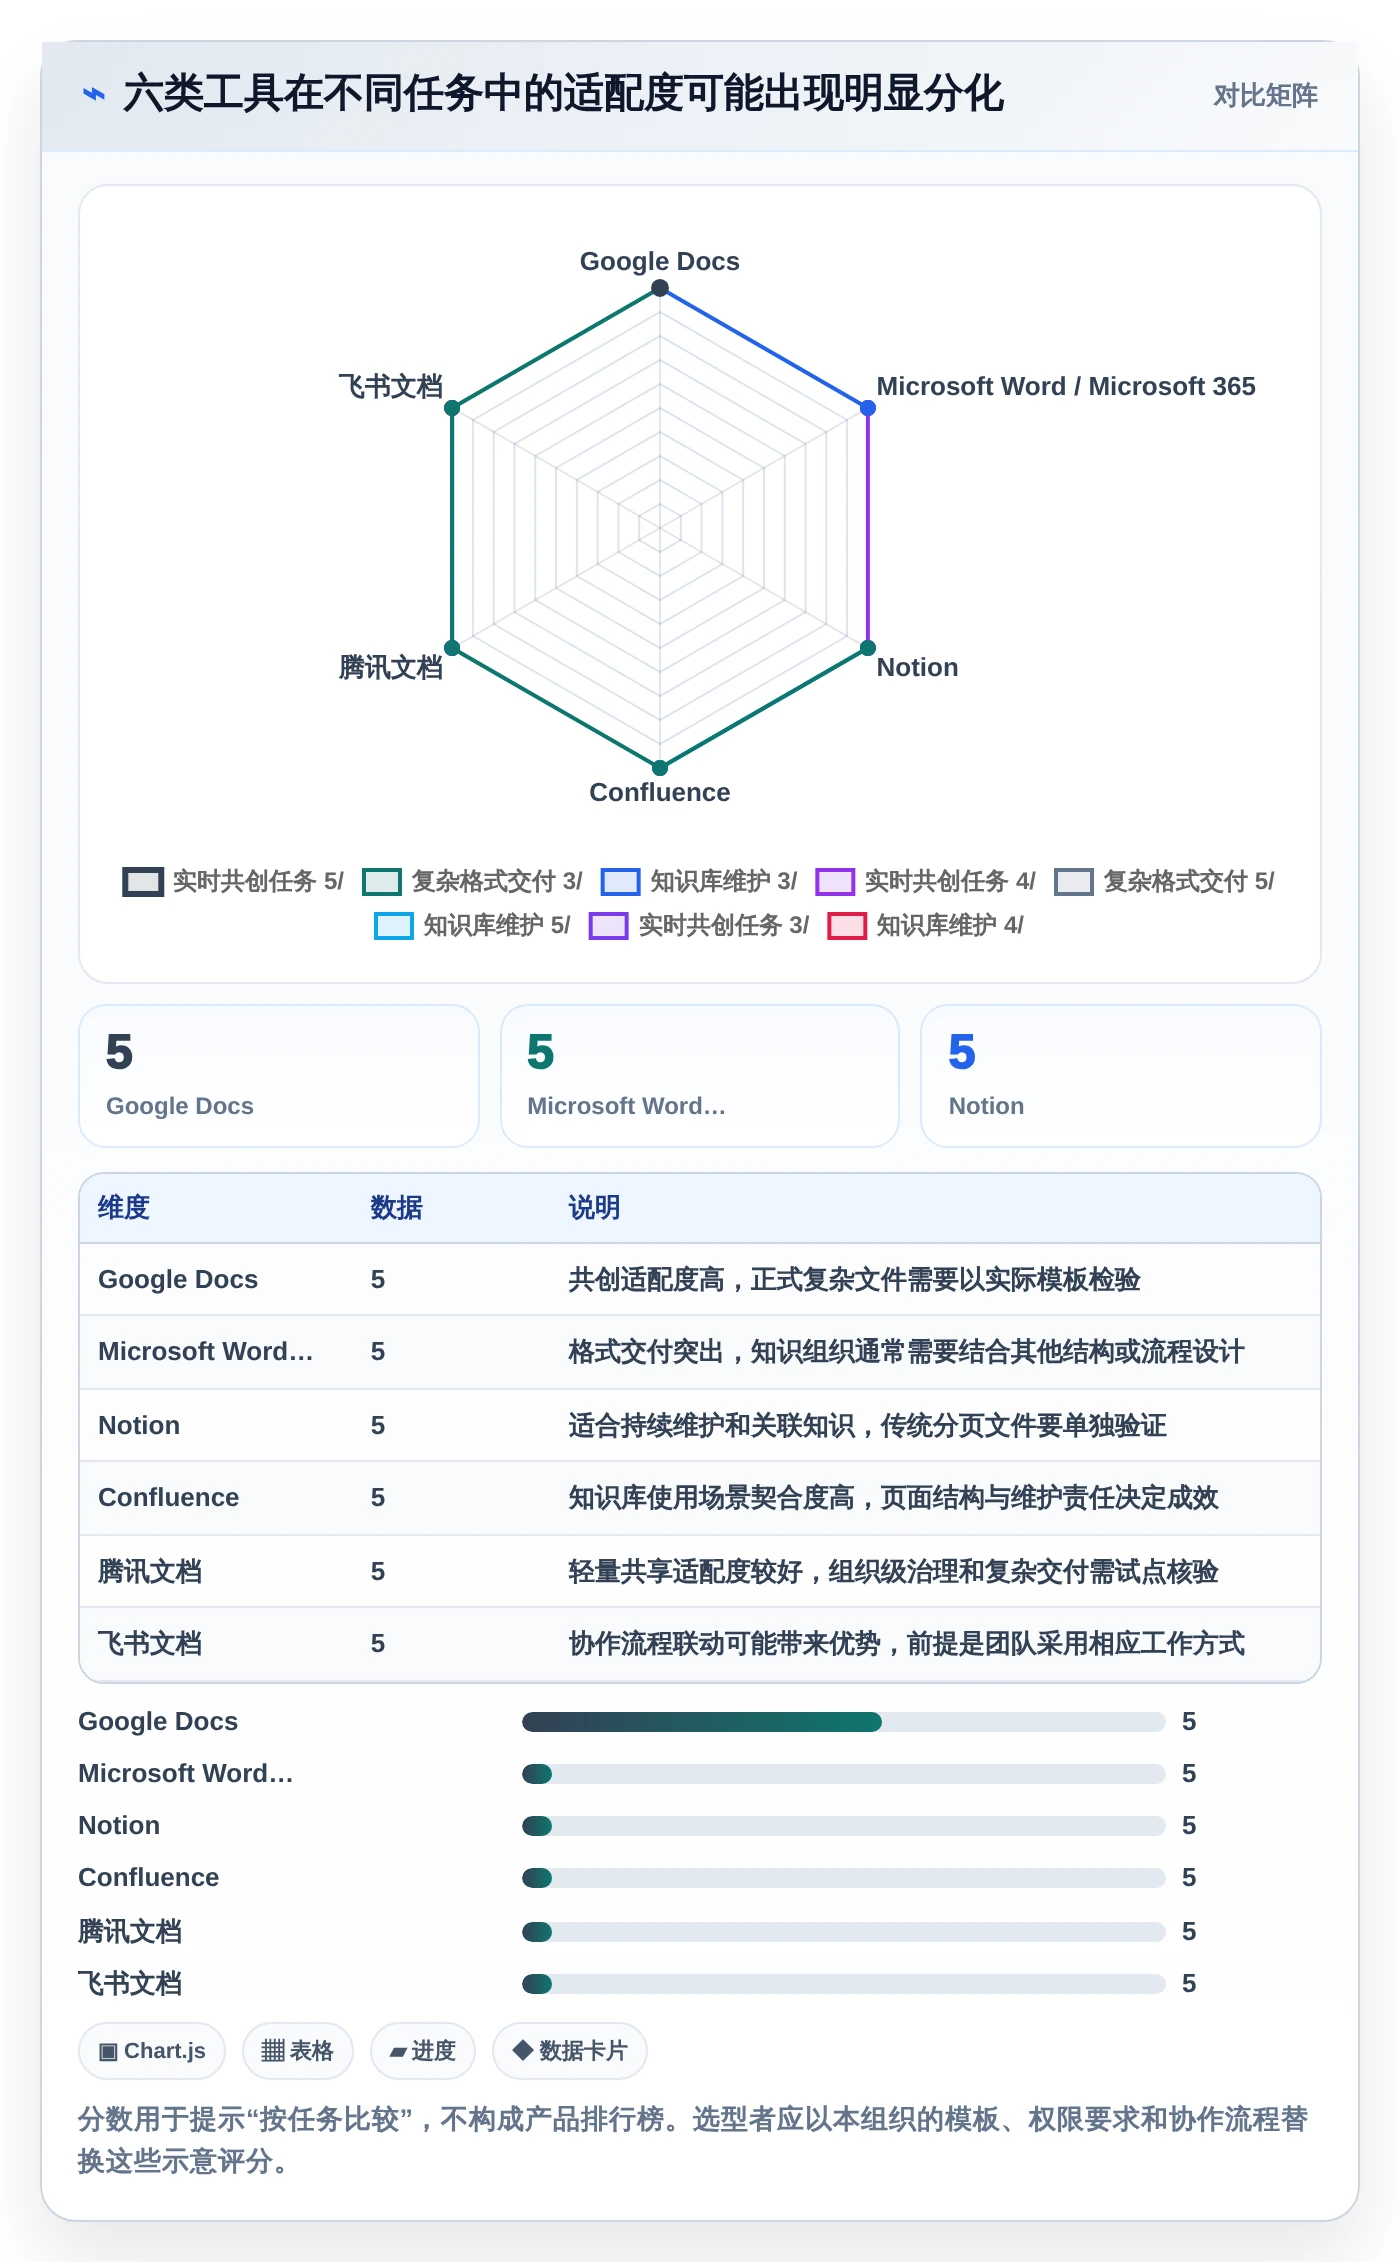Screen dimensions: 1400x2262
Task: Open the Notion score card
Action: (x=1121, y=1076)
